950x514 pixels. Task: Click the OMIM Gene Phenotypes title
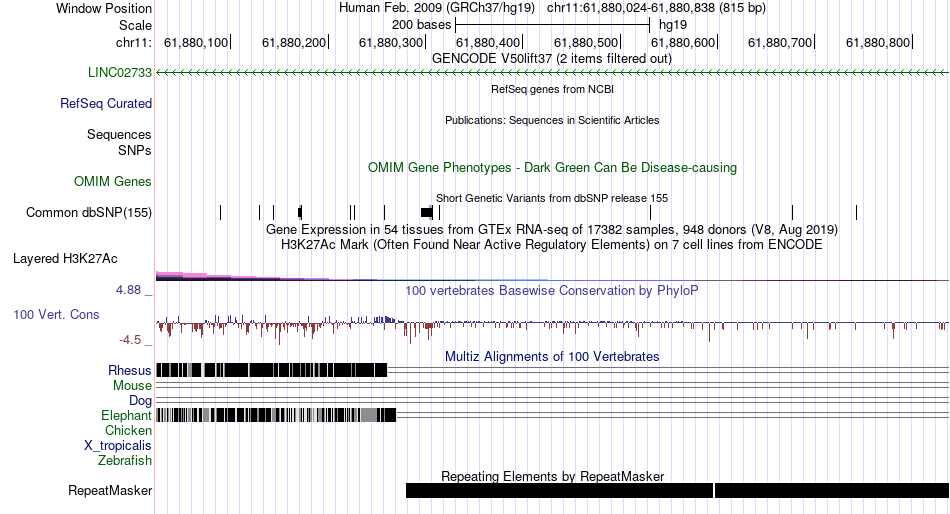tap(552, 167)
